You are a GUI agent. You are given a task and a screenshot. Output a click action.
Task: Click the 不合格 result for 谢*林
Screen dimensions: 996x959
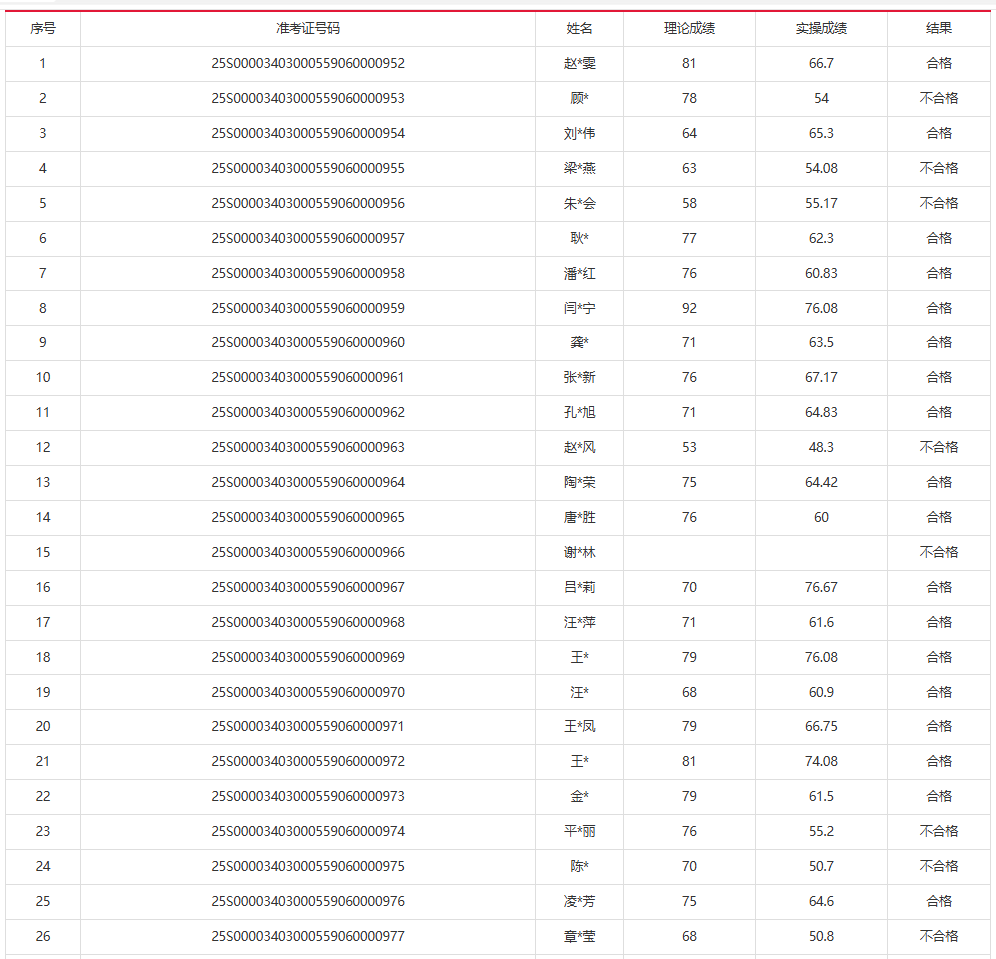click(x=939, y=552)
